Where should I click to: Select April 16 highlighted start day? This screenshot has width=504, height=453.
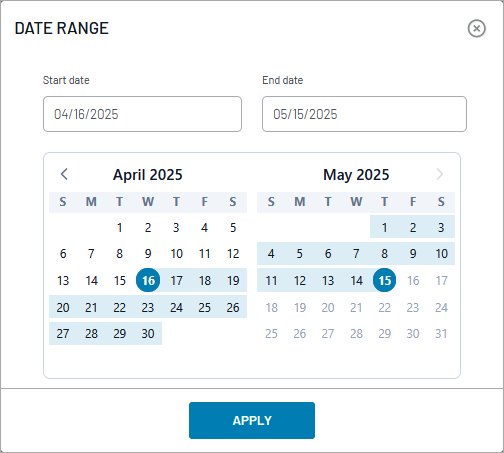[148, 280]
